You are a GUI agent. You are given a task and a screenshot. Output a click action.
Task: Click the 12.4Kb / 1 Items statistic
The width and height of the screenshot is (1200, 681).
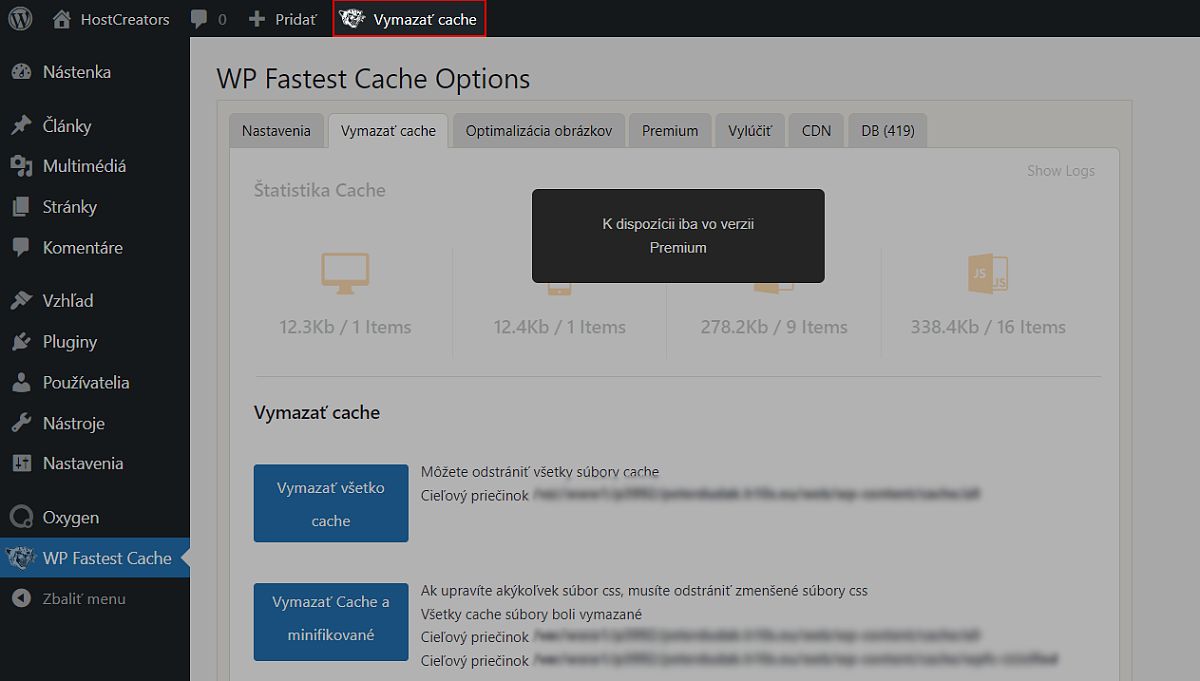pyautogui.click(x=560, y=327)
